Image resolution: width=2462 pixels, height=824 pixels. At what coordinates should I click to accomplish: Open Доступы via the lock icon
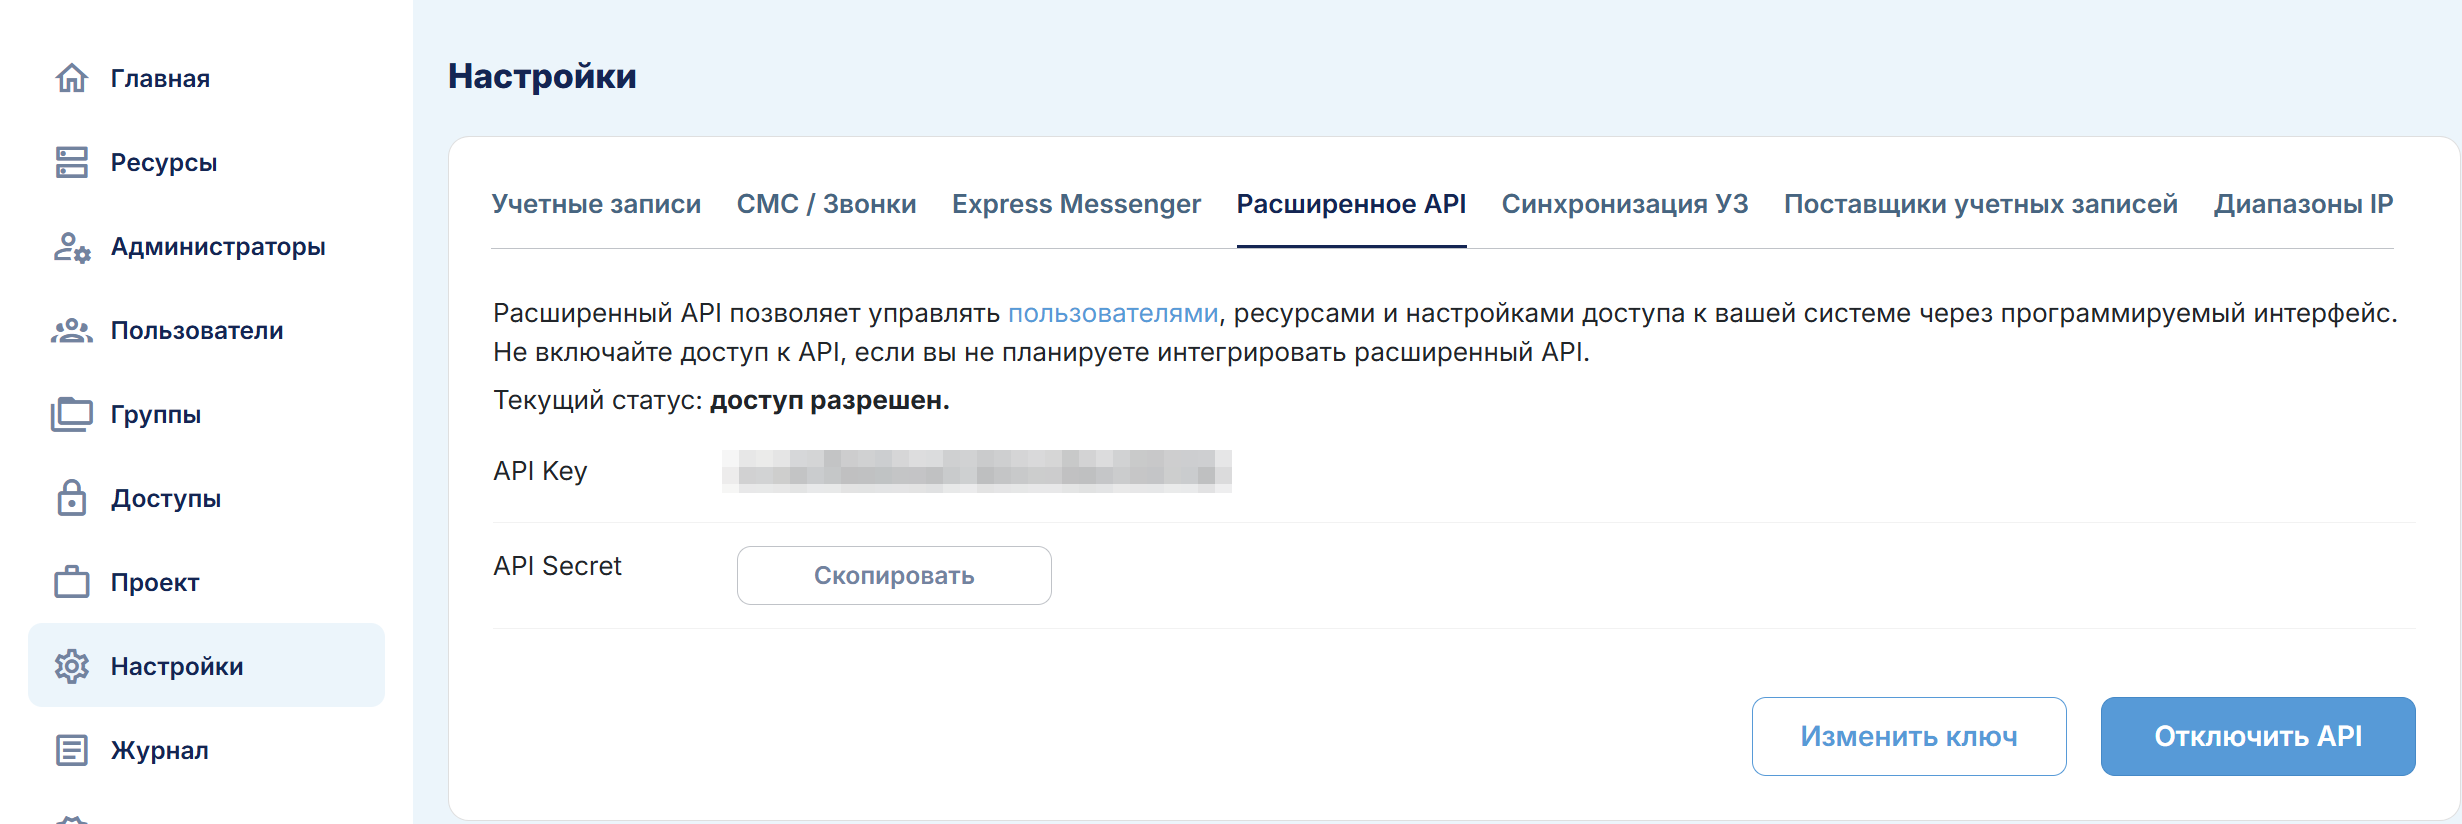(71, 498)
